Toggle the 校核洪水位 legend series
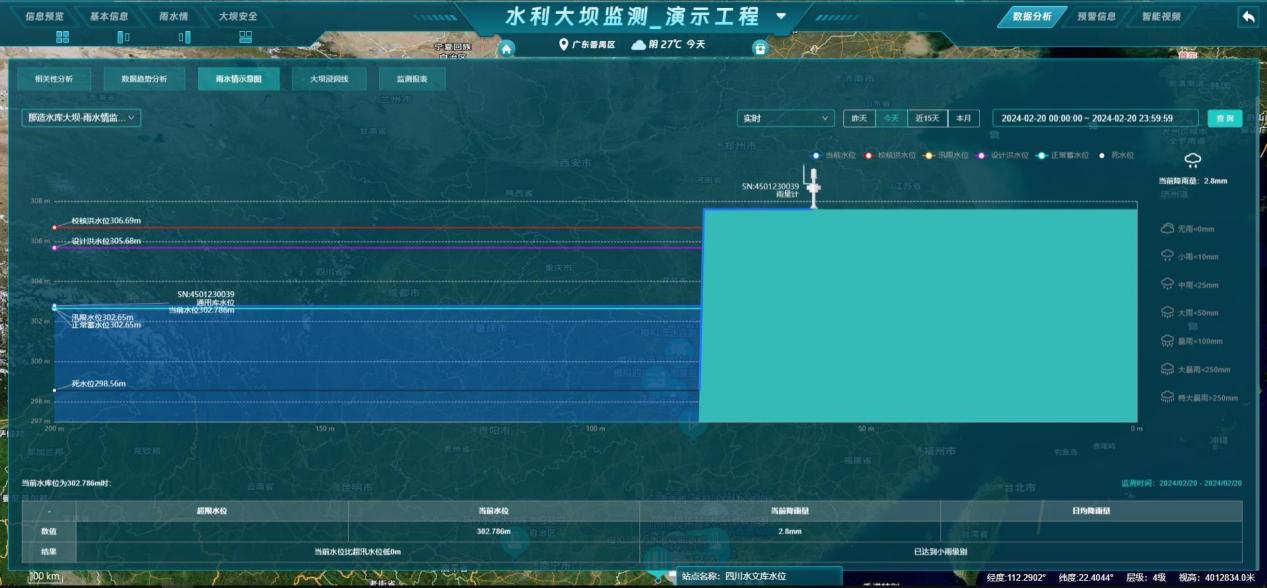The height and width of the screenshot is (588, 1267). [x=890, y=155]
